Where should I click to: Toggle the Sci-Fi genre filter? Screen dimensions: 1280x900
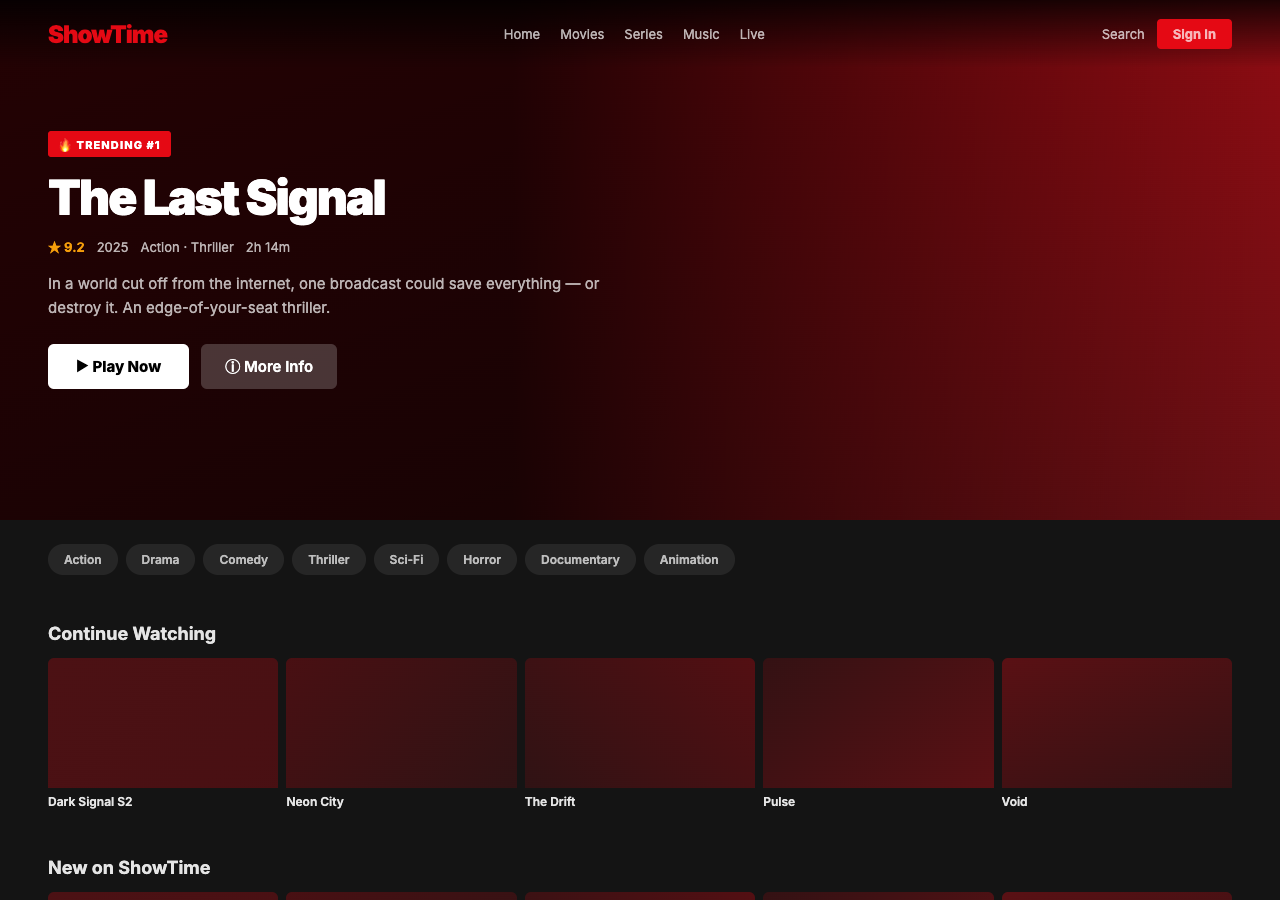(406, 560)
